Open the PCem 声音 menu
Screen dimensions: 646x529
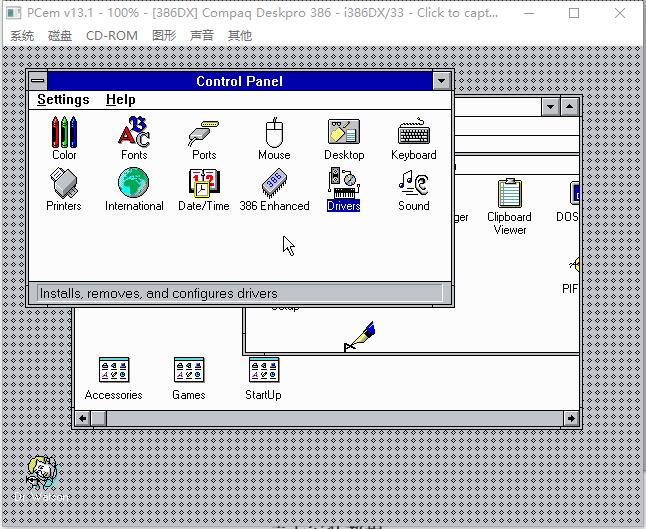click(x=202, y=36)
